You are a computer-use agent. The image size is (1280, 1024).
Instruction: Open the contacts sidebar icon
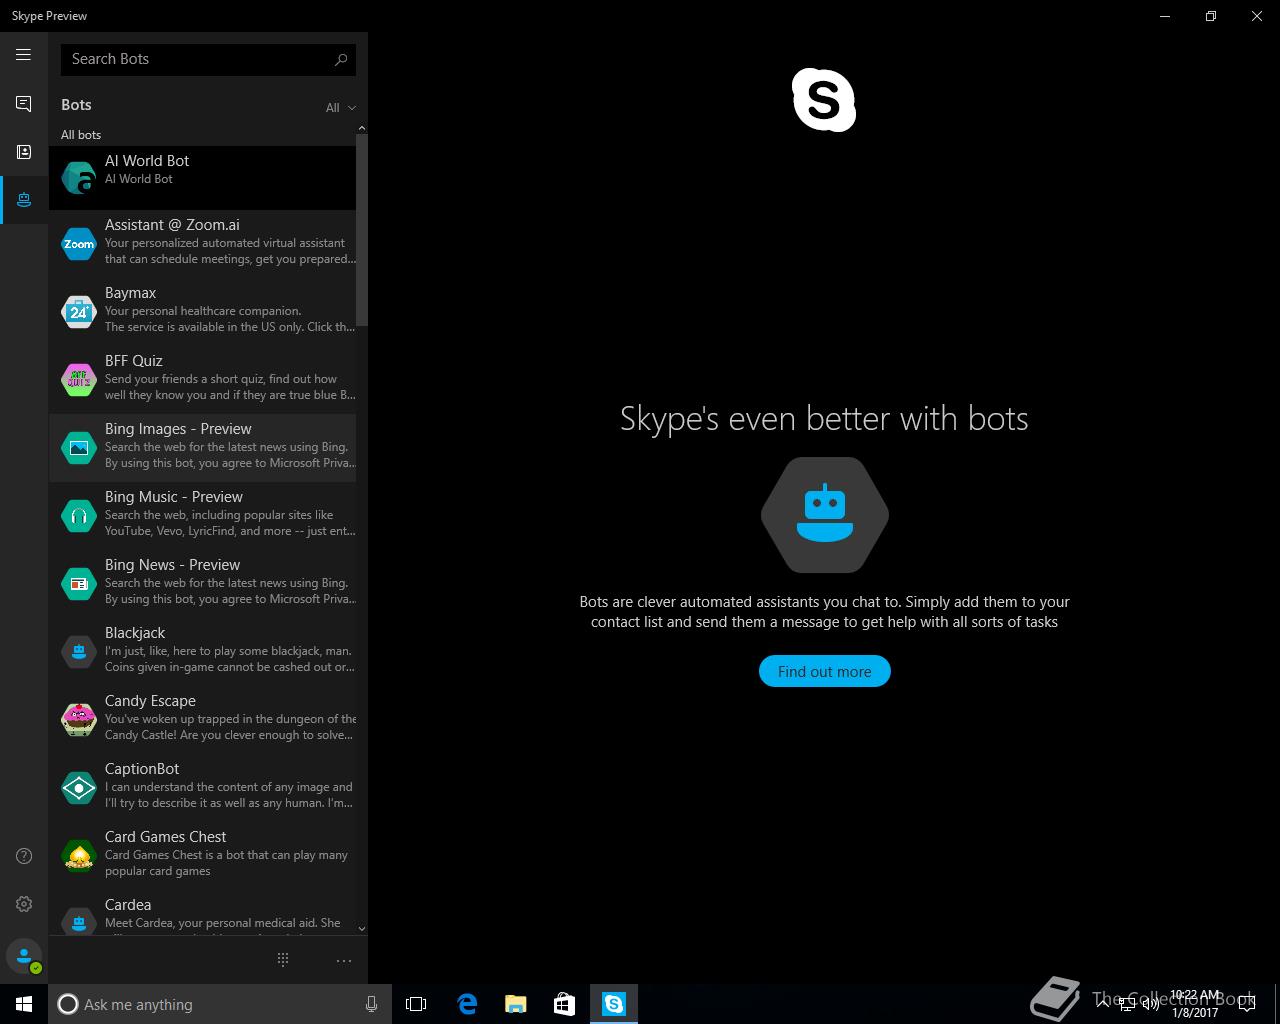24,152
